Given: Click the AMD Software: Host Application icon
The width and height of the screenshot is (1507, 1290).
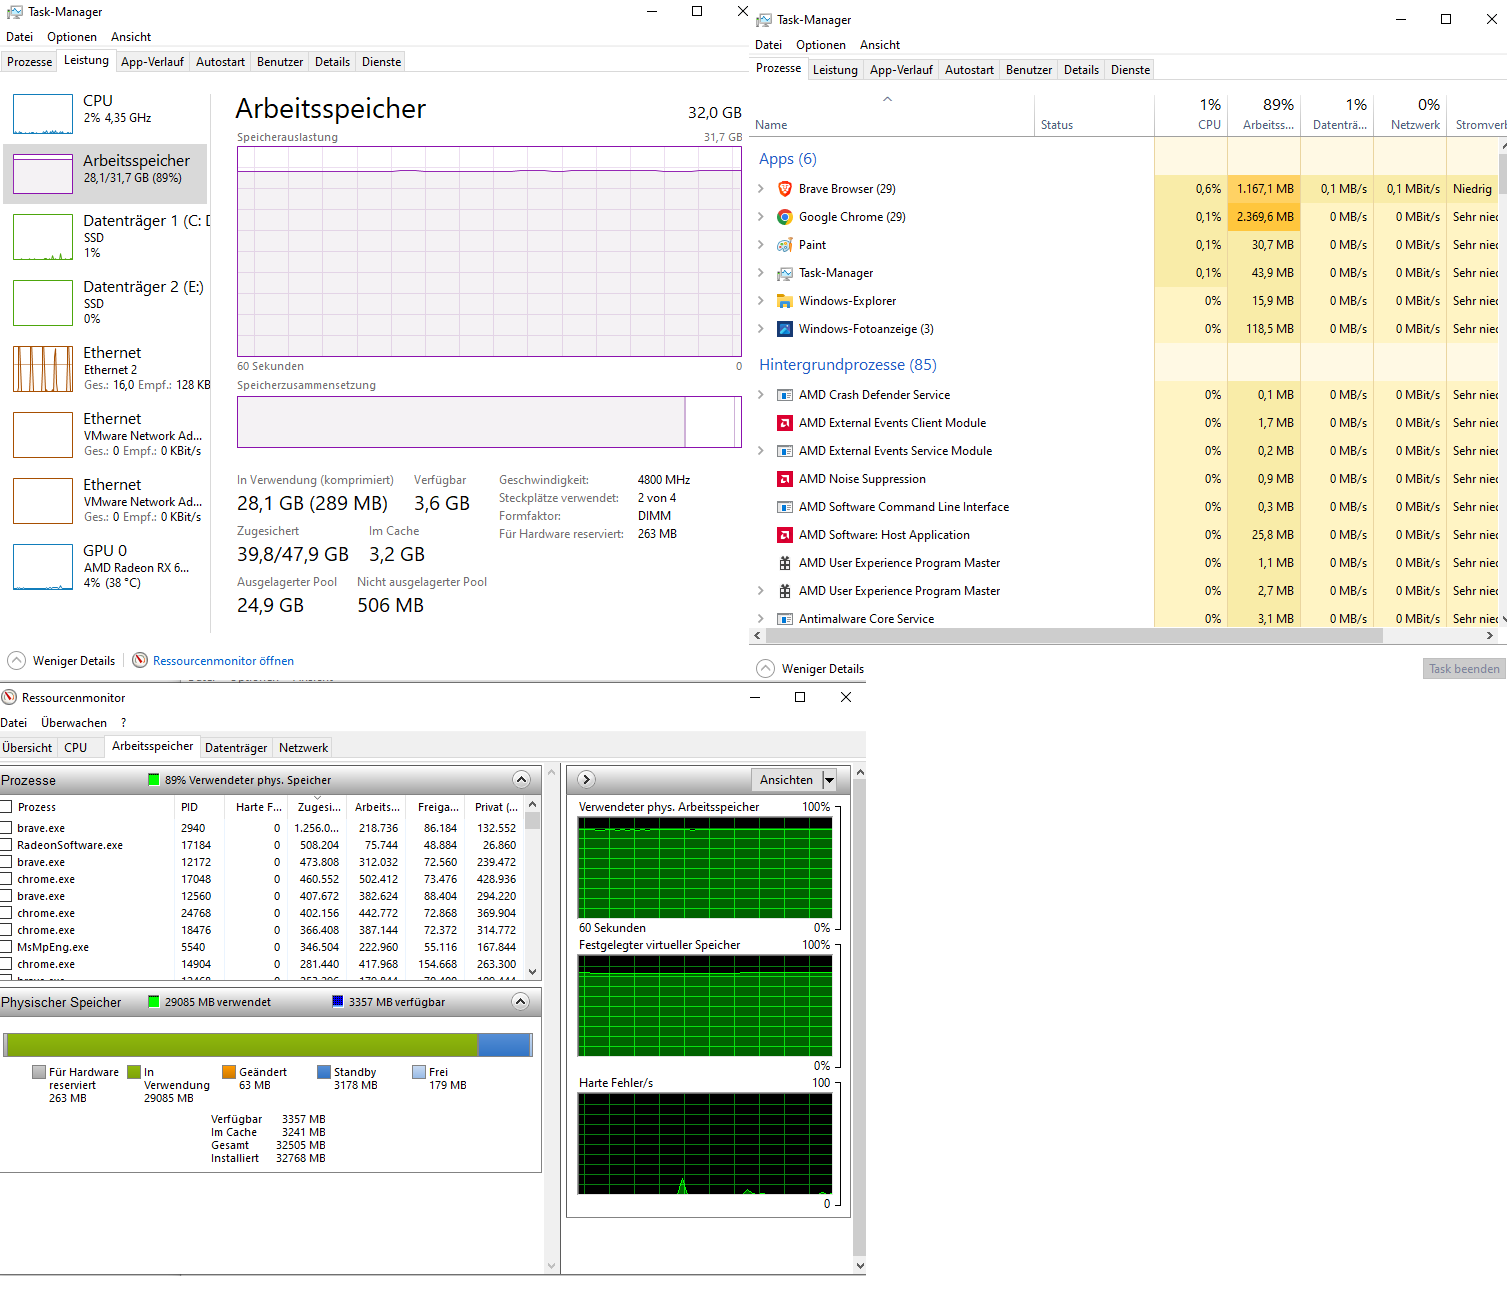Looking at the screenshot, I should [785, 535].
